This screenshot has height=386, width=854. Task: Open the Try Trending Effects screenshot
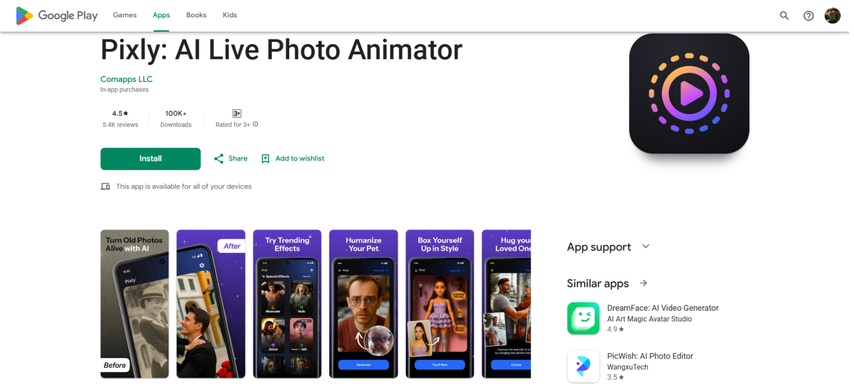[x=287, y=304]
